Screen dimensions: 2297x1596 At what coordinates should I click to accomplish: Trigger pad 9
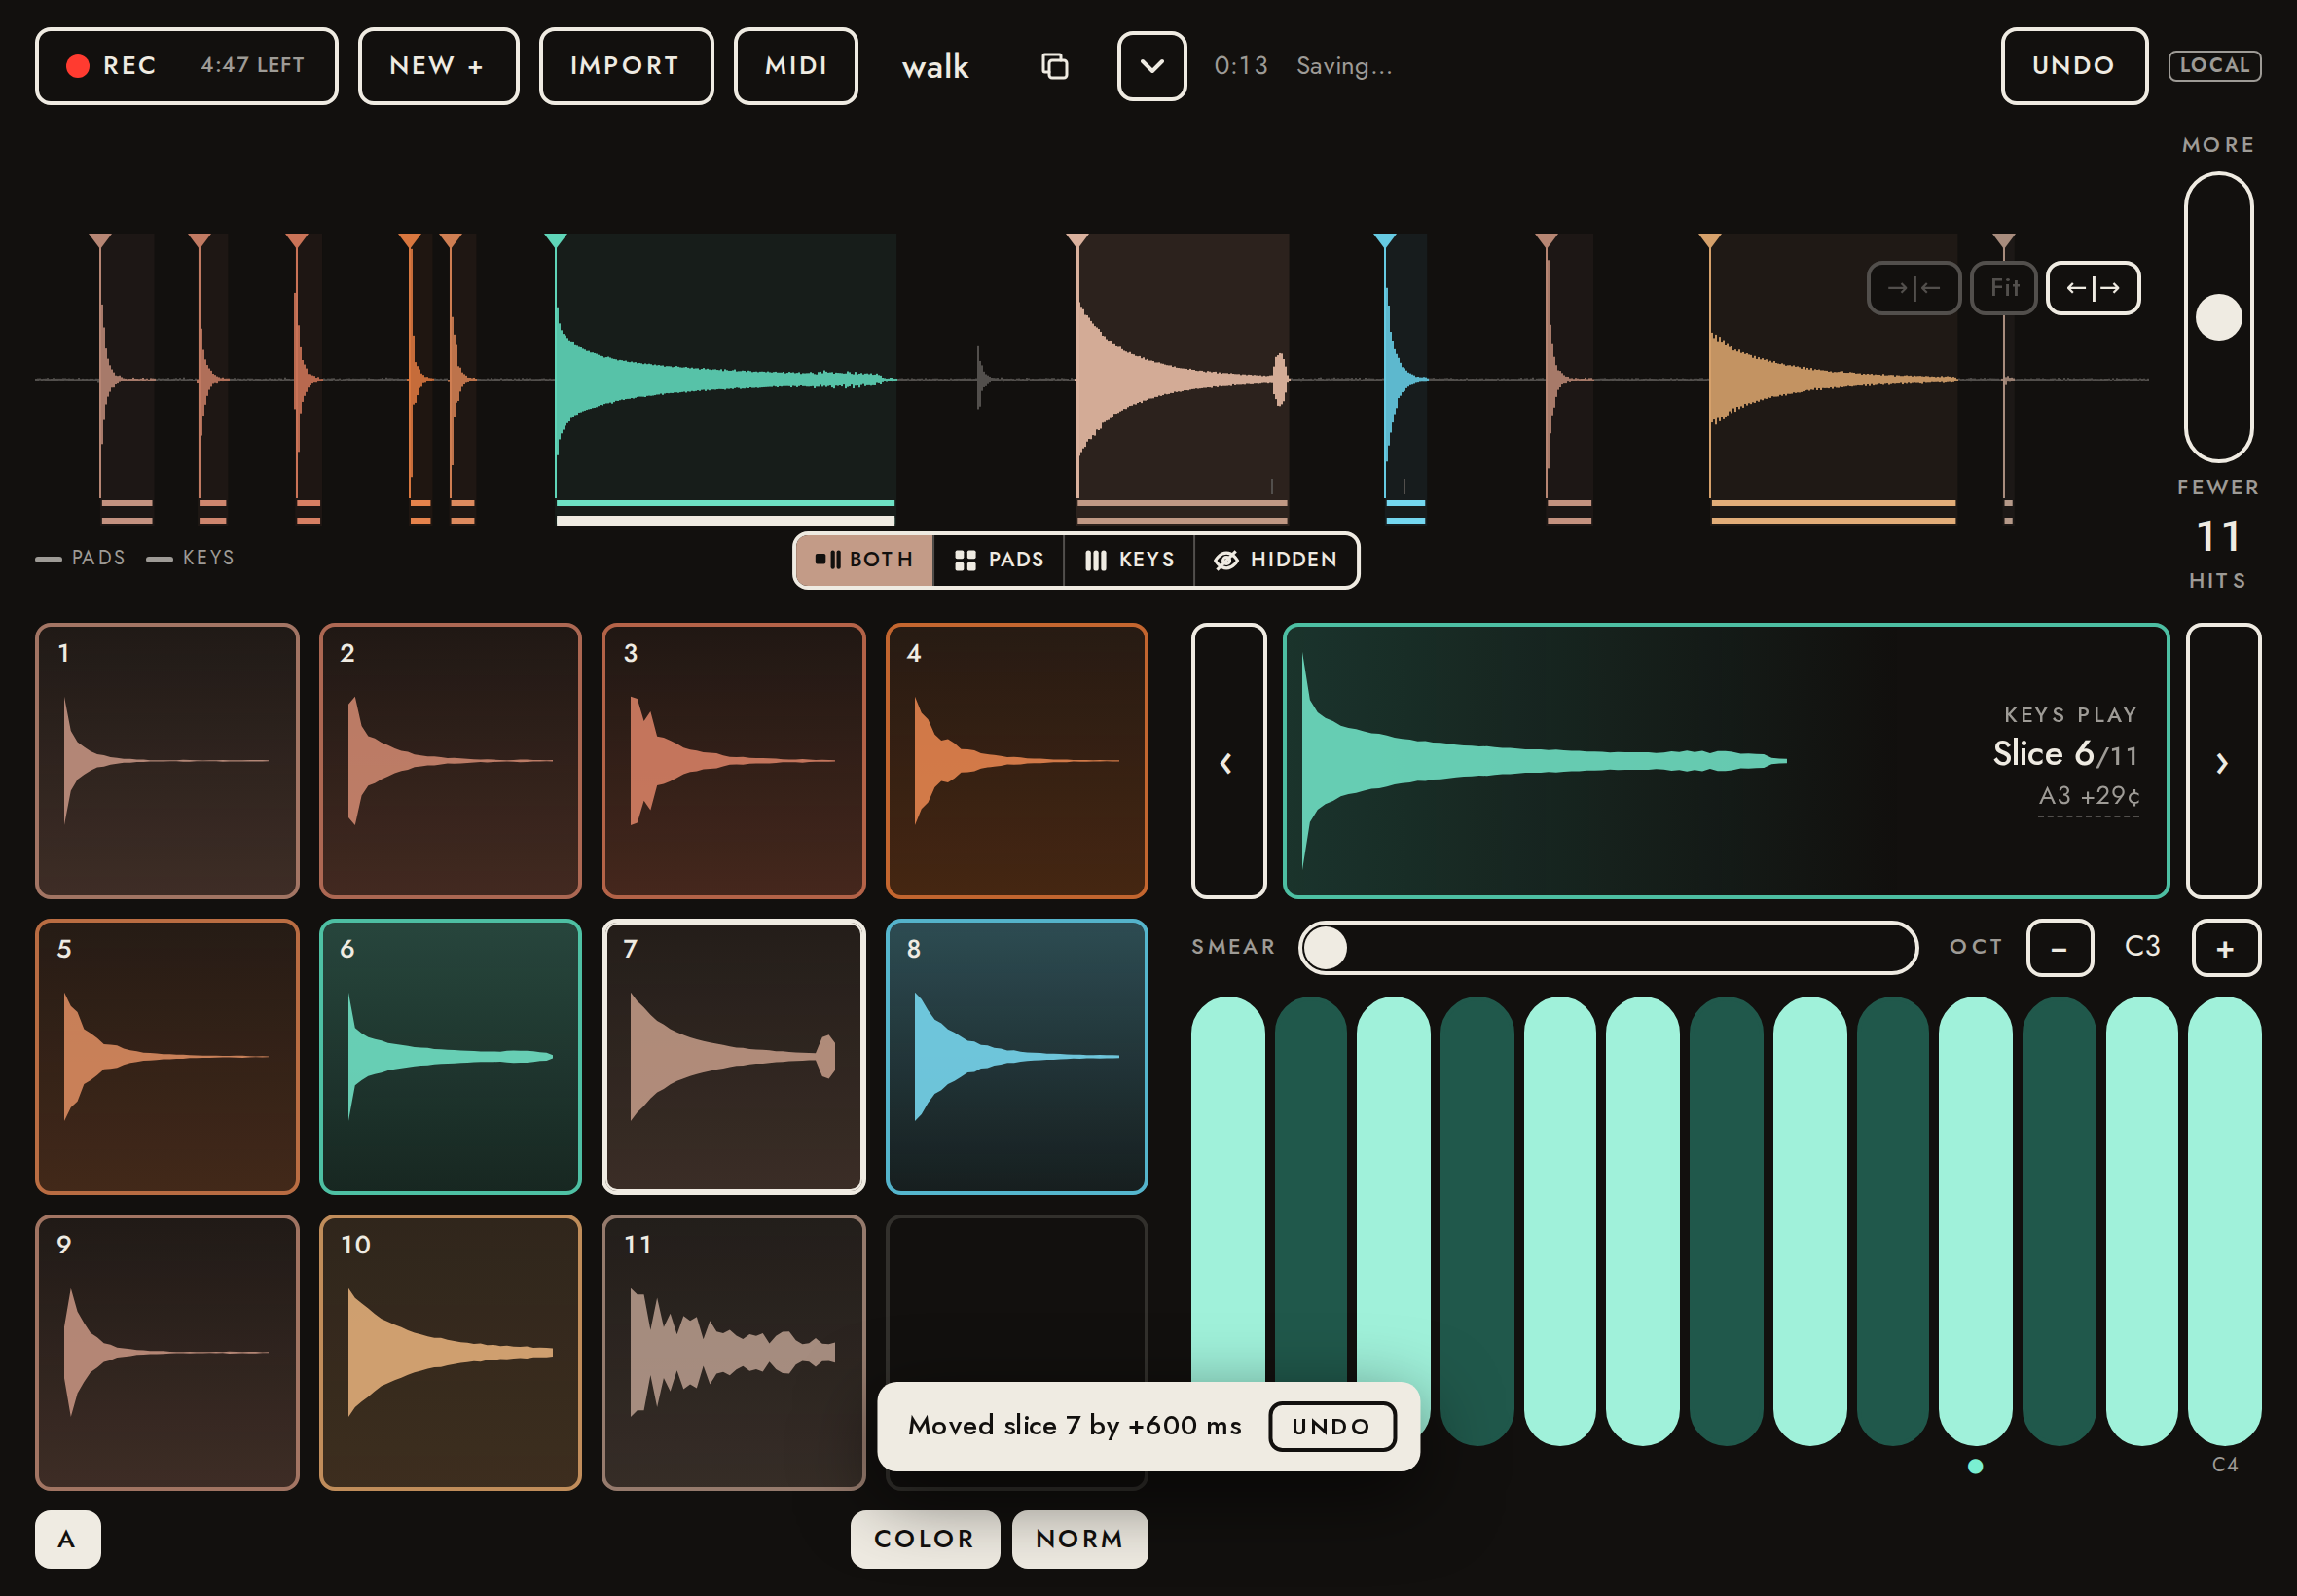click(167, 1353)
